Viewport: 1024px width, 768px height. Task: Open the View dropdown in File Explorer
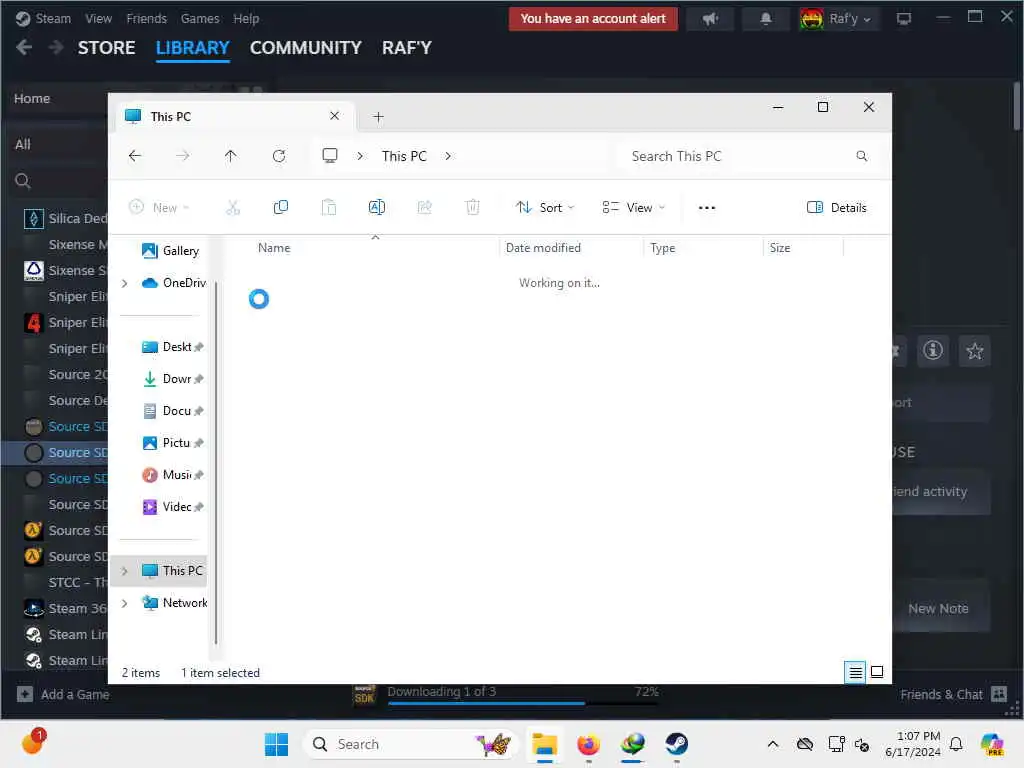[633, 208]
